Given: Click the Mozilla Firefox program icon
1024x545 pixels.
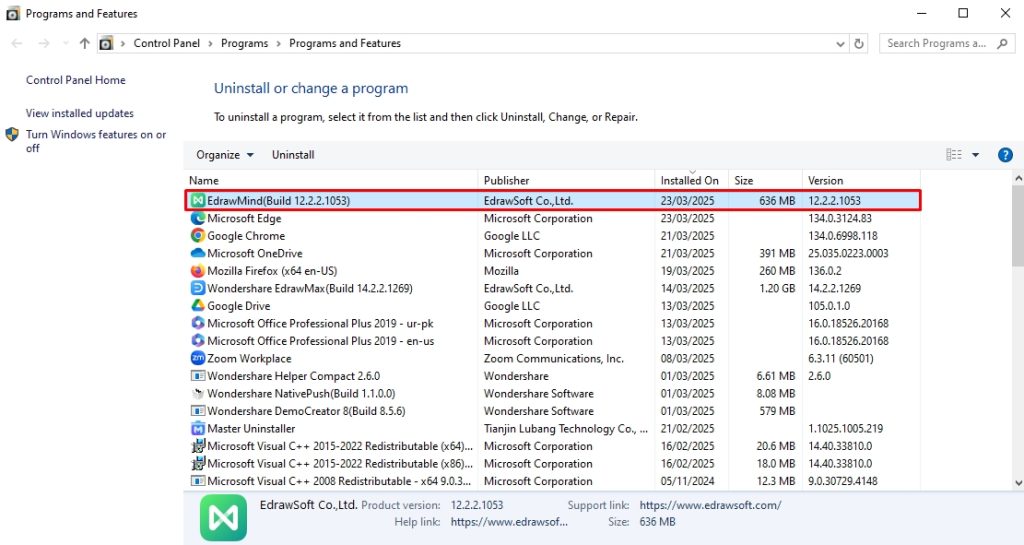Looking at the screenshot, I should click(197, 271).
